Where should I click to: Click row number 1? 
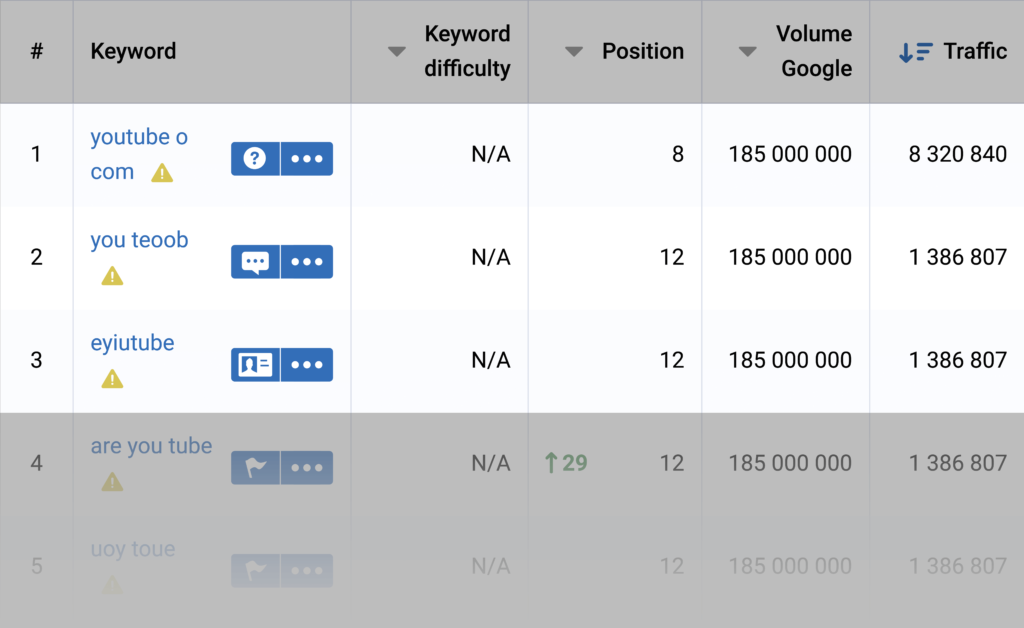(x=36, y=154)
